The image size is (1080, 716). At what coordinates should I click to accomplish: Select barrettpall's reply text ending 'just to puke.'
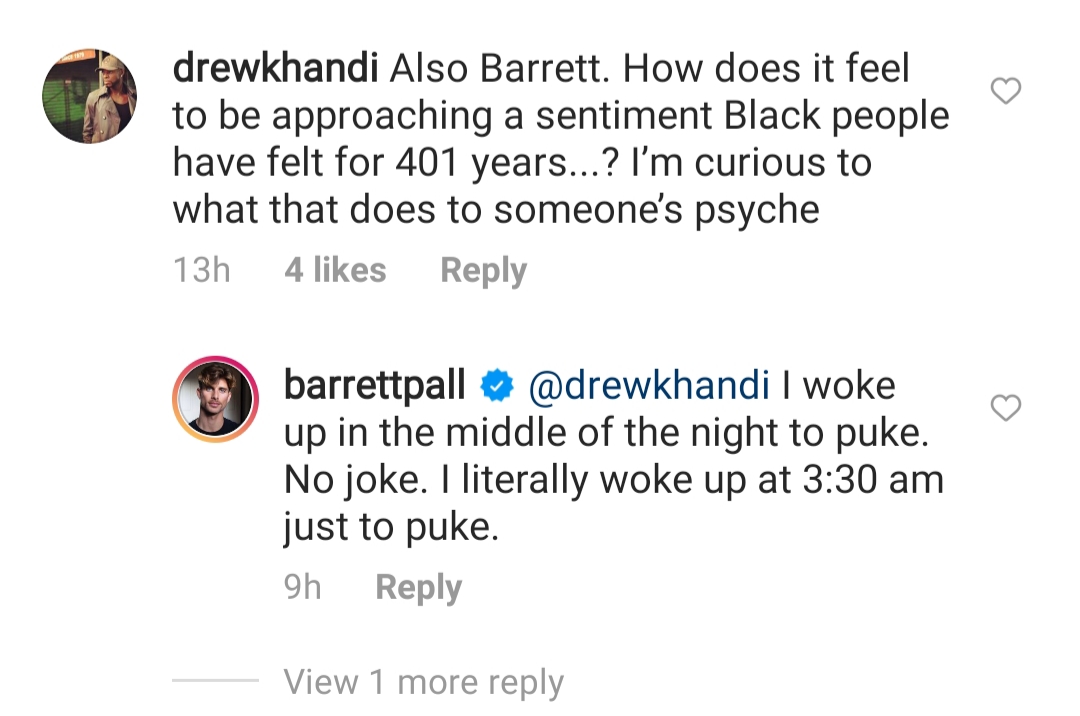pos(613,456)
